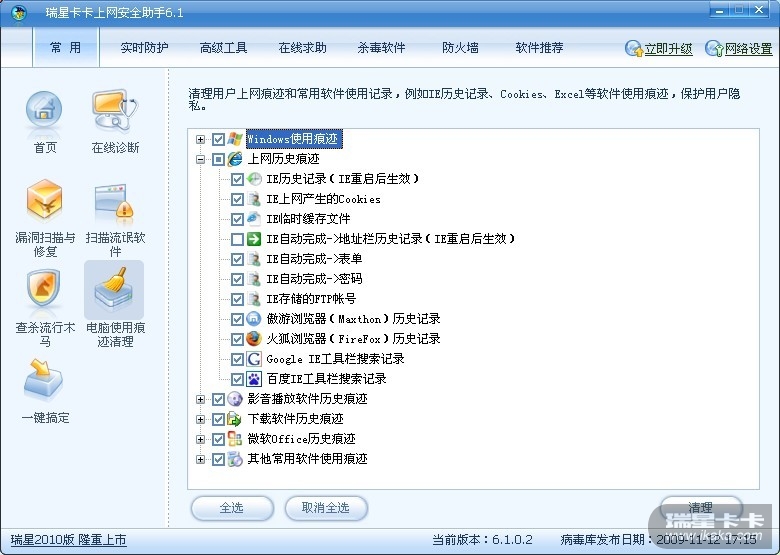Open the 高级工具 tab
This screenshot has height=555, width=780.
223,48
